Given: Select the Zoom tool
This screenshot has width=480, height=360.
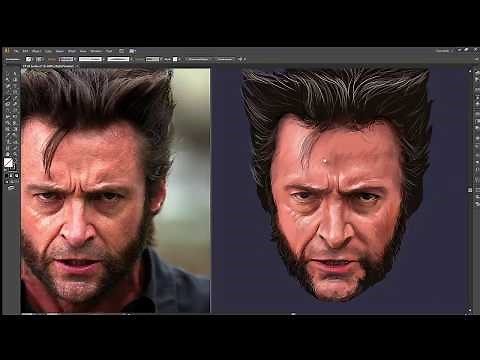Looking at the screenshot, I should (x=15, y=154).
